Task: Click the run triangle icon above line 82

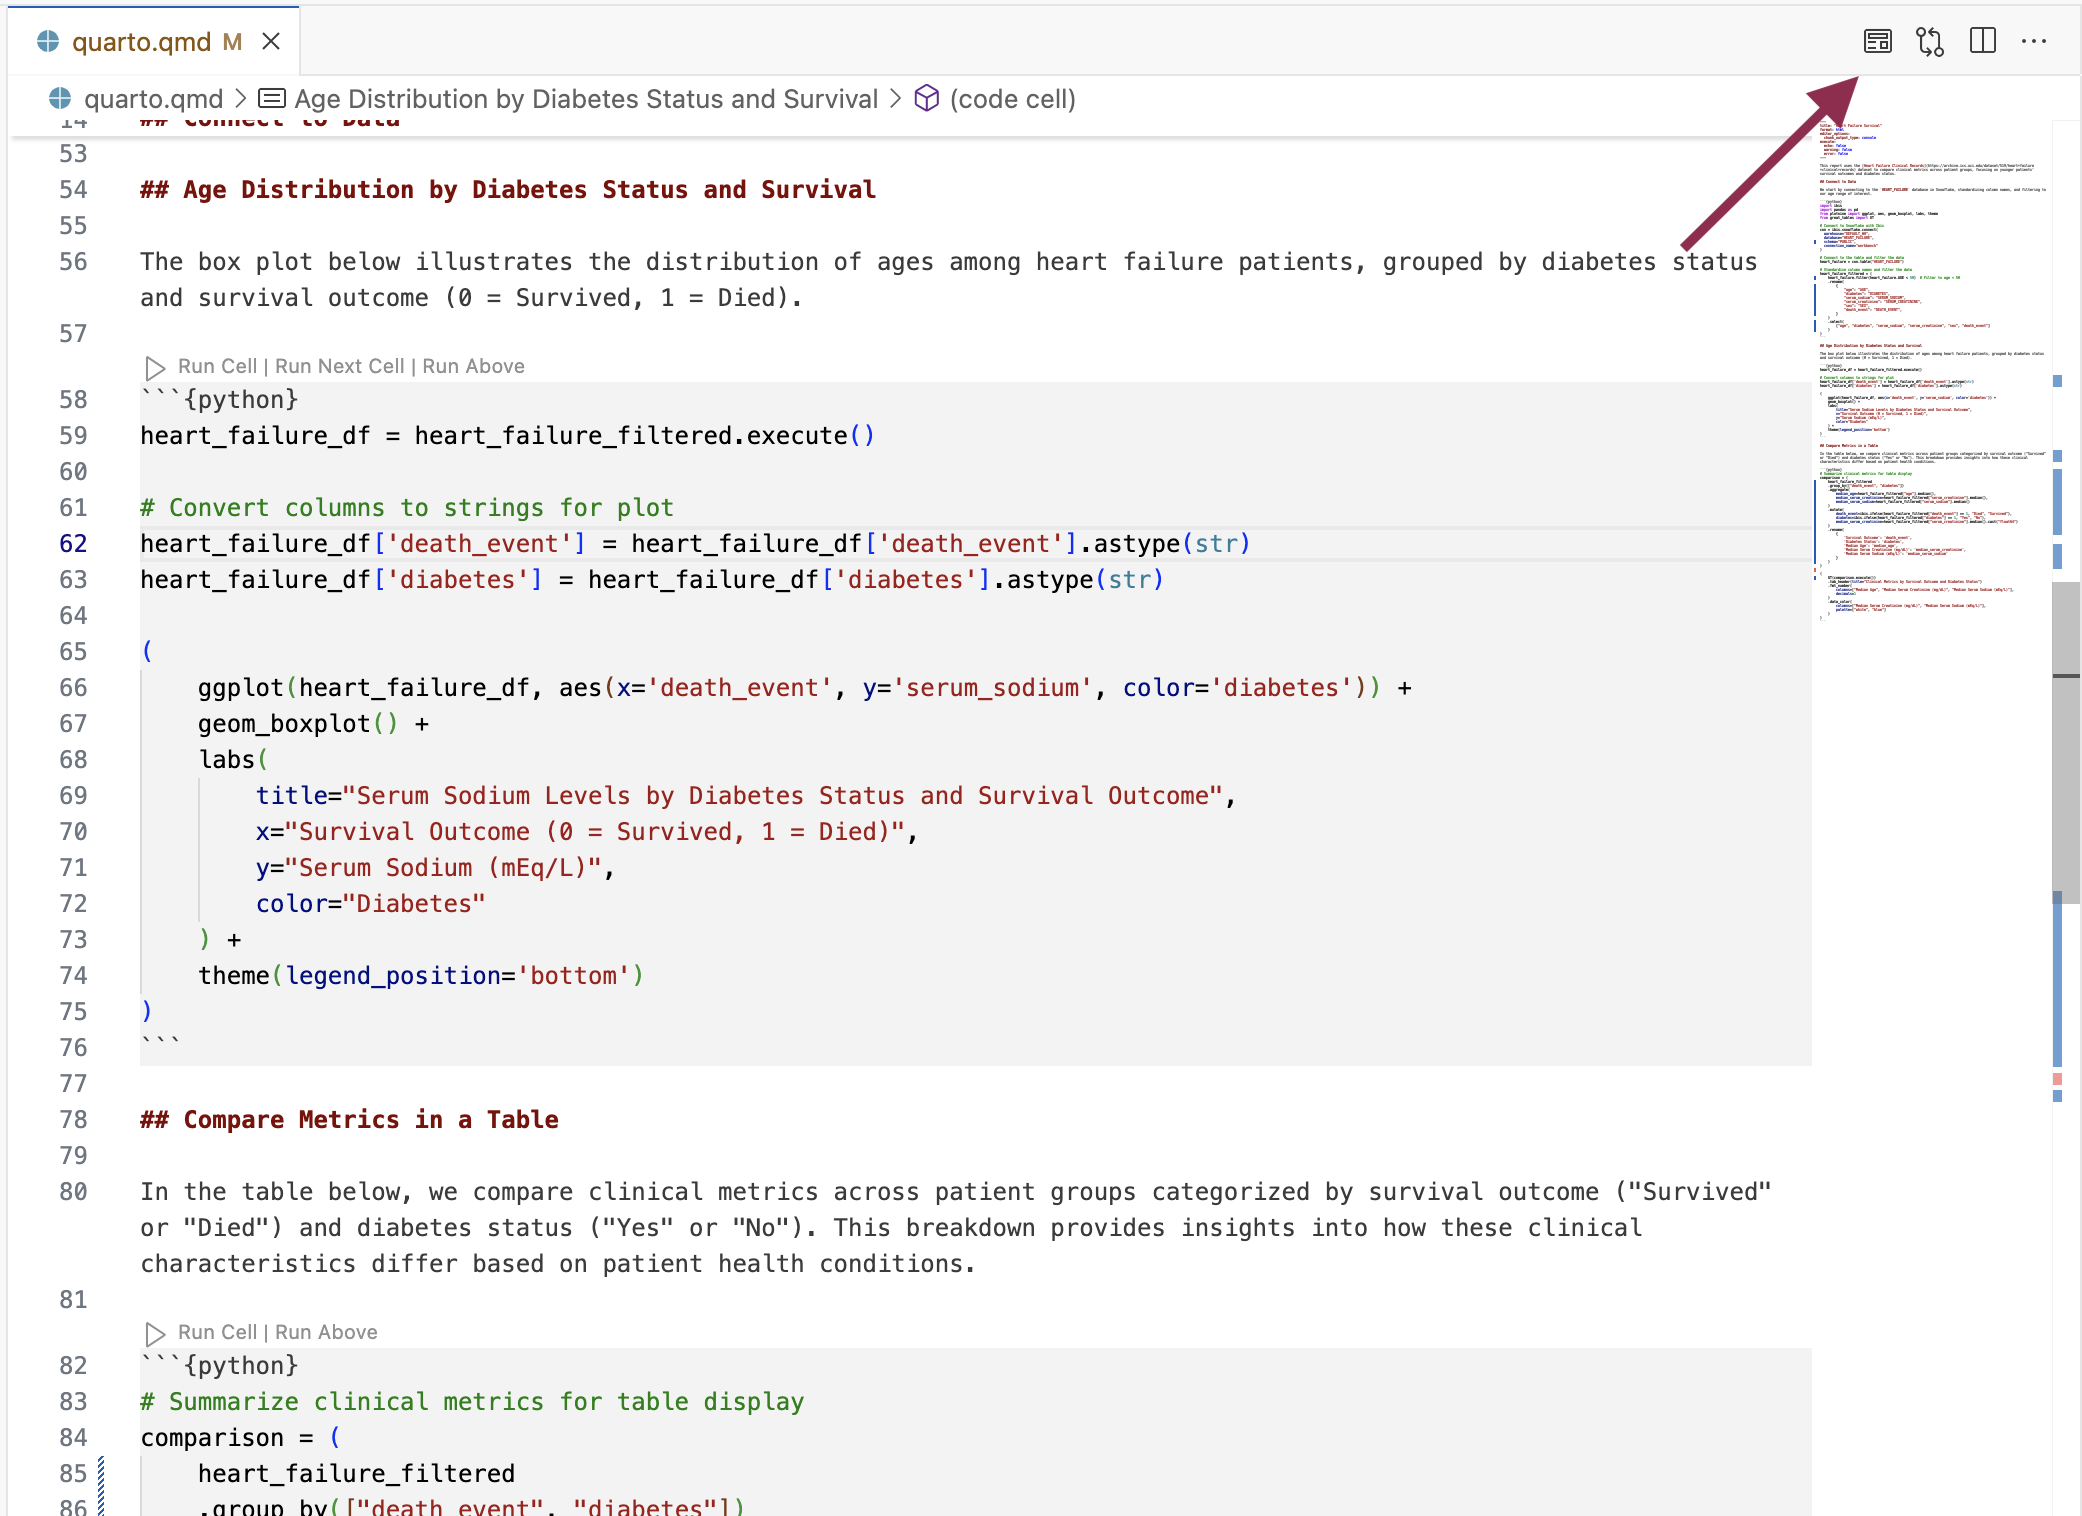Action: 155,1333
